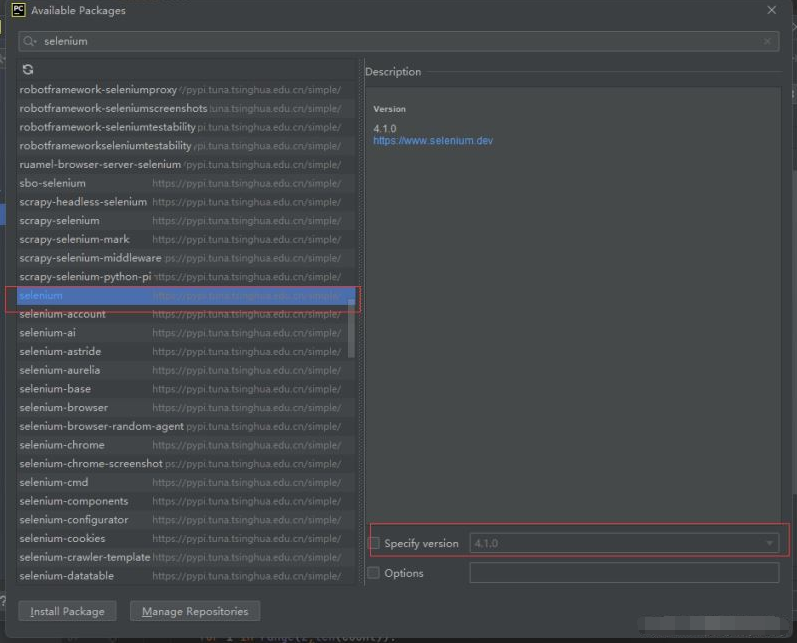The image size is (797, 643).
Task: Select selenium-cookies package
Action: (x=186, y=538)
